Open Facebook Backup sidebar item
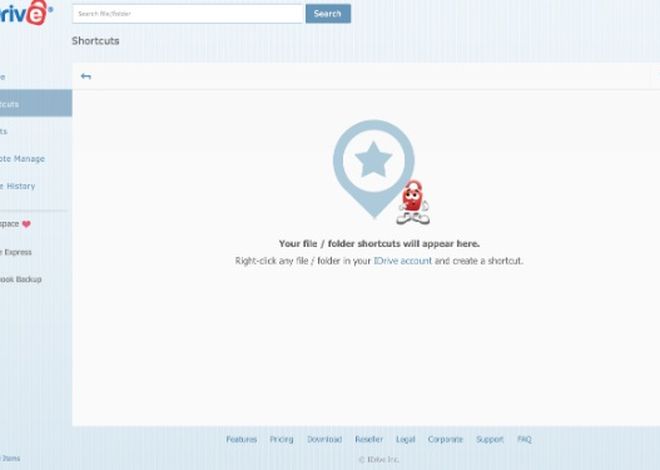Viewport: 660px width, 470px height. point(21,279)
